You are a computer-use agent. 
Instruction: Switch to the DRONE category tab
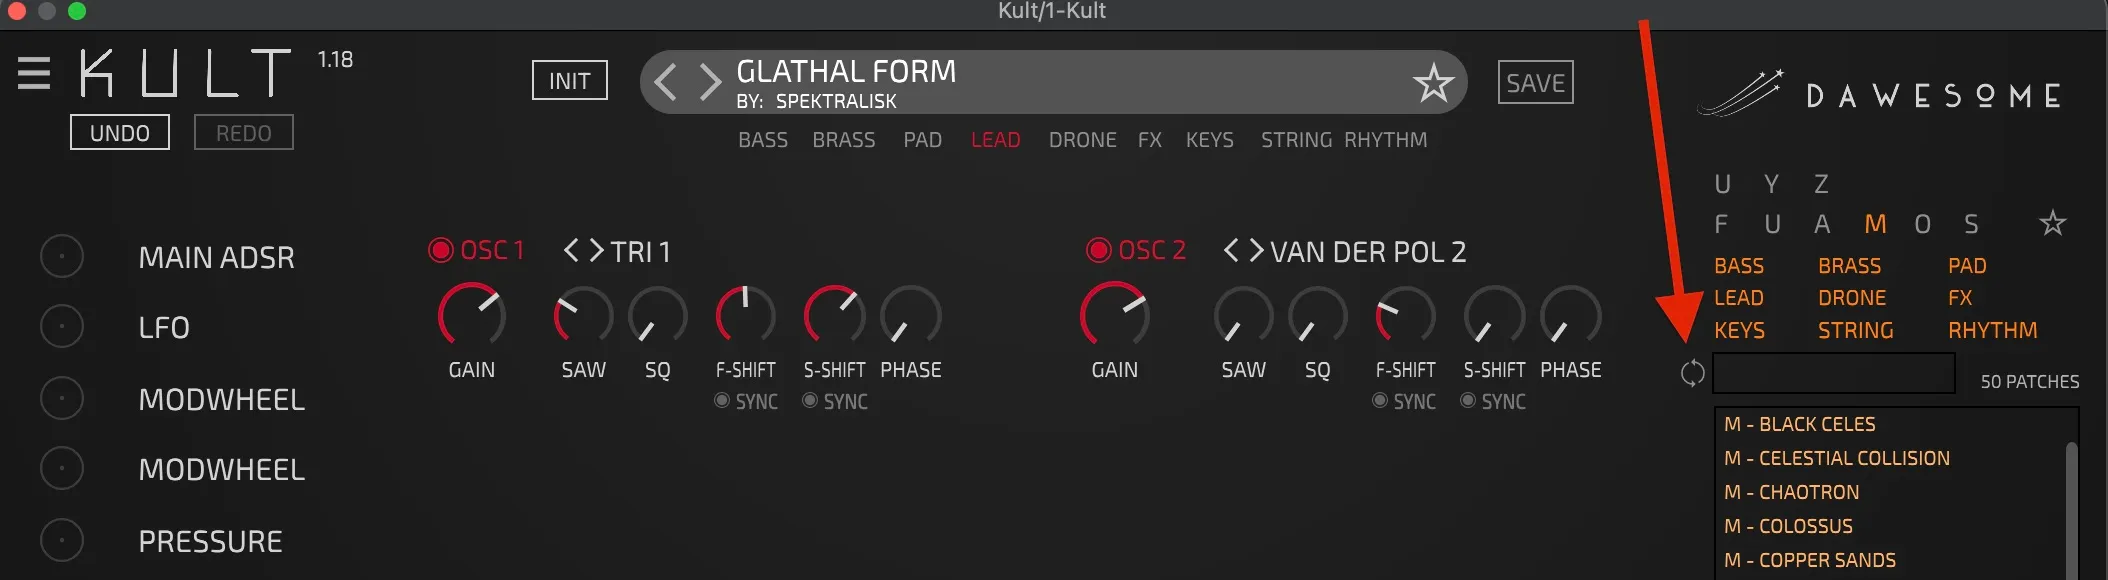pyautogui.click(x=1082, y=140)
